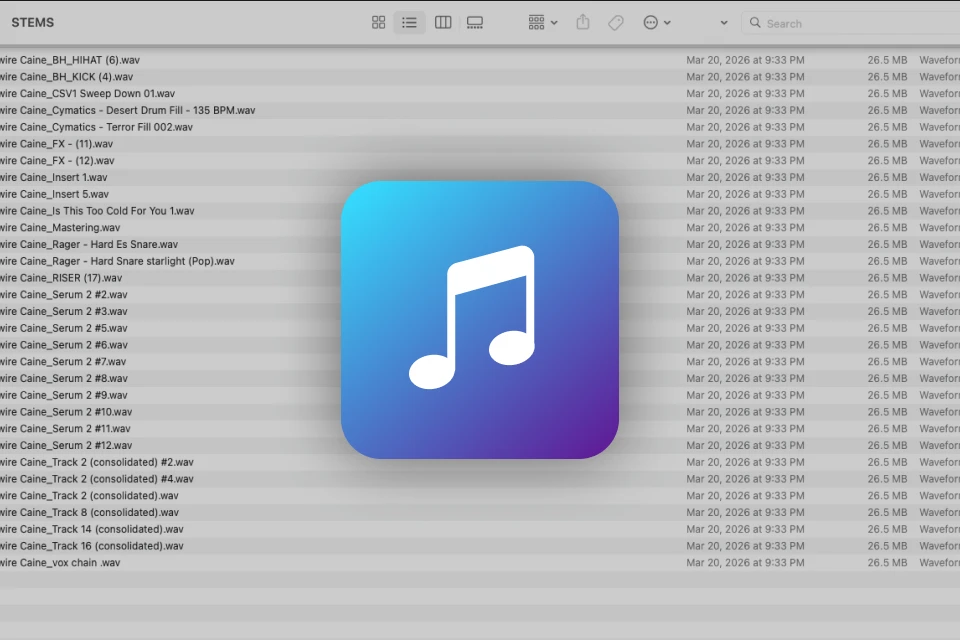Open the group-by options dropdown

pos(543,23)
